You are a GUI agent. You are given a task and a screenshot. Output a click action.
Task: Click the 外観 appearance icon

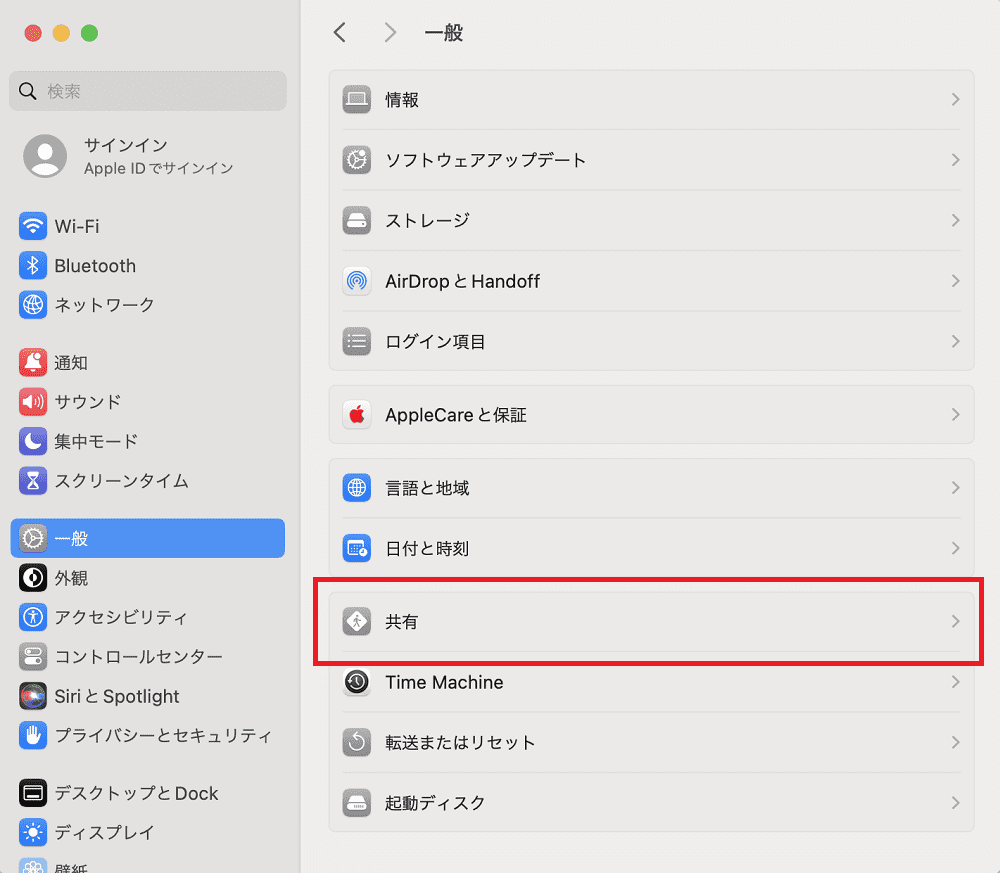(x=33, y=578)
